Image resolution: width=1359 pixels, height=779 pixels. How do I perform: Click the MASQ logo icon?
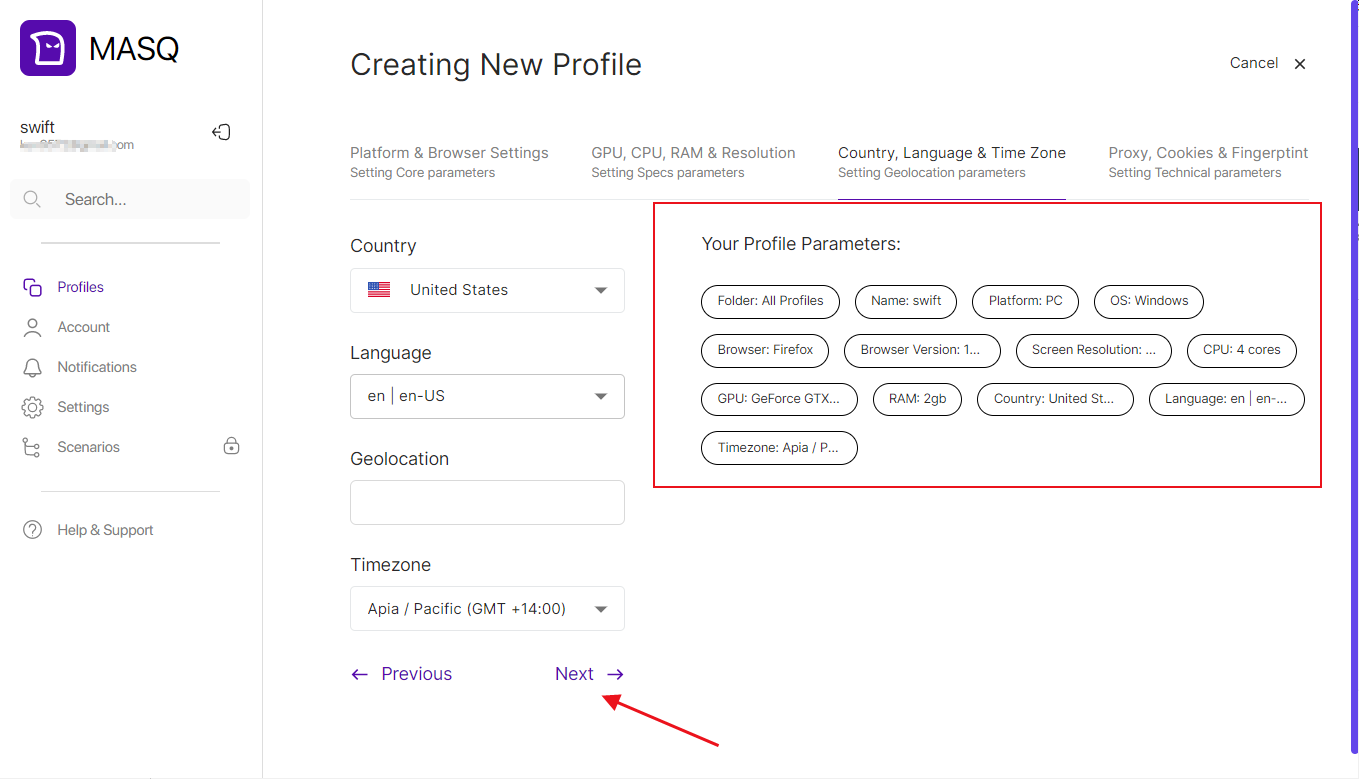pyautogui.click(x=48, y=48)
